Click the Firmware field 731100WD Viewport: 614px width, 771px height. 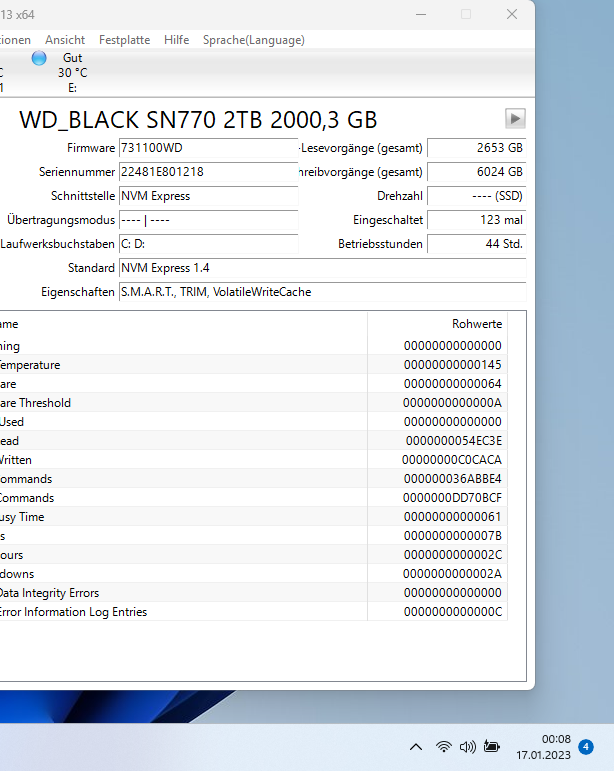click(x=208, y=148)
